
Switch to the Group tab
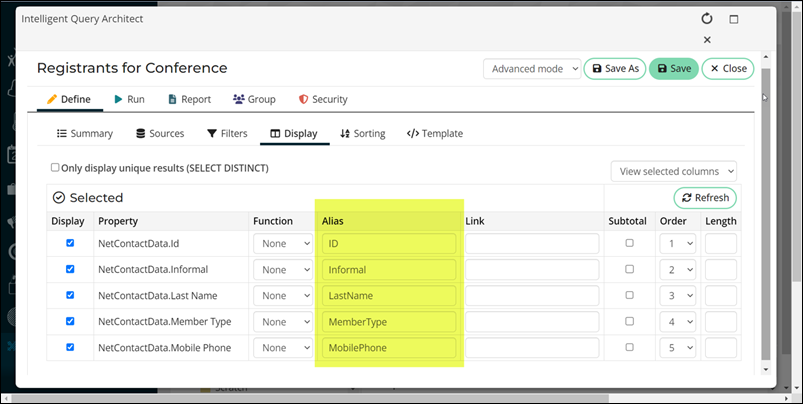pyautogui.click(x=254, y=99)
